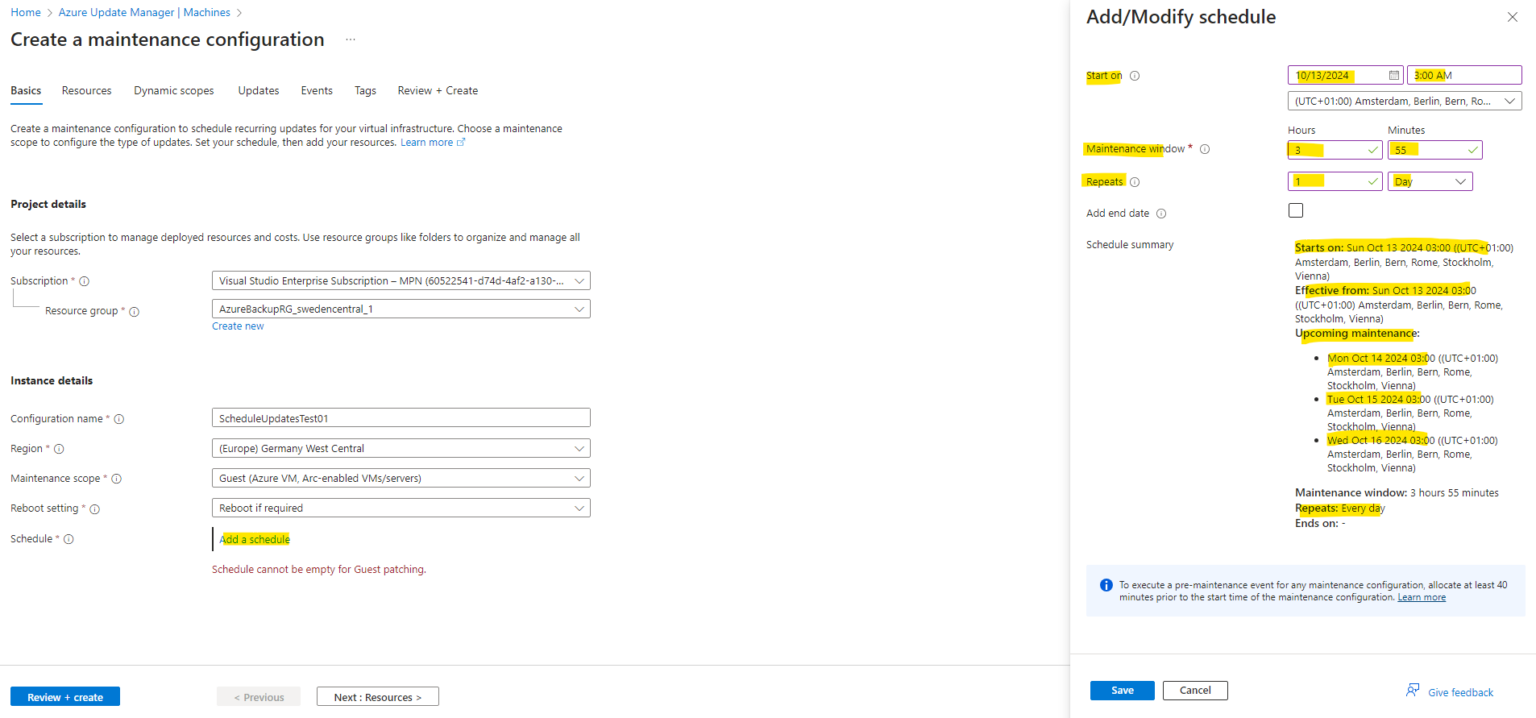Open Azure Update Manager | Machines breadcrumb

143,13
